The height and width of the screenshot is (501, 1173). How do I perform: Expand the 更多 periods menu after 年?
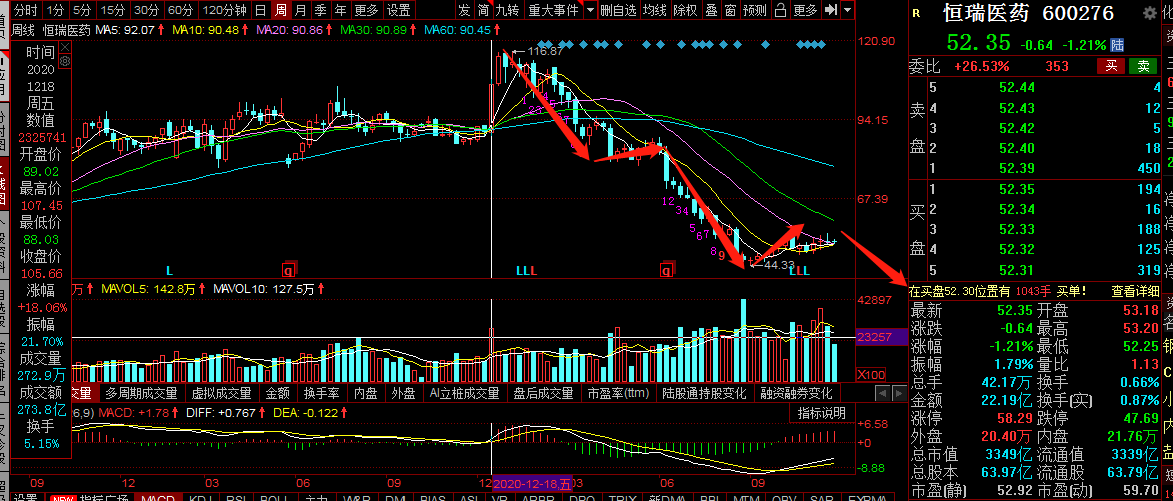pos(367,10)
